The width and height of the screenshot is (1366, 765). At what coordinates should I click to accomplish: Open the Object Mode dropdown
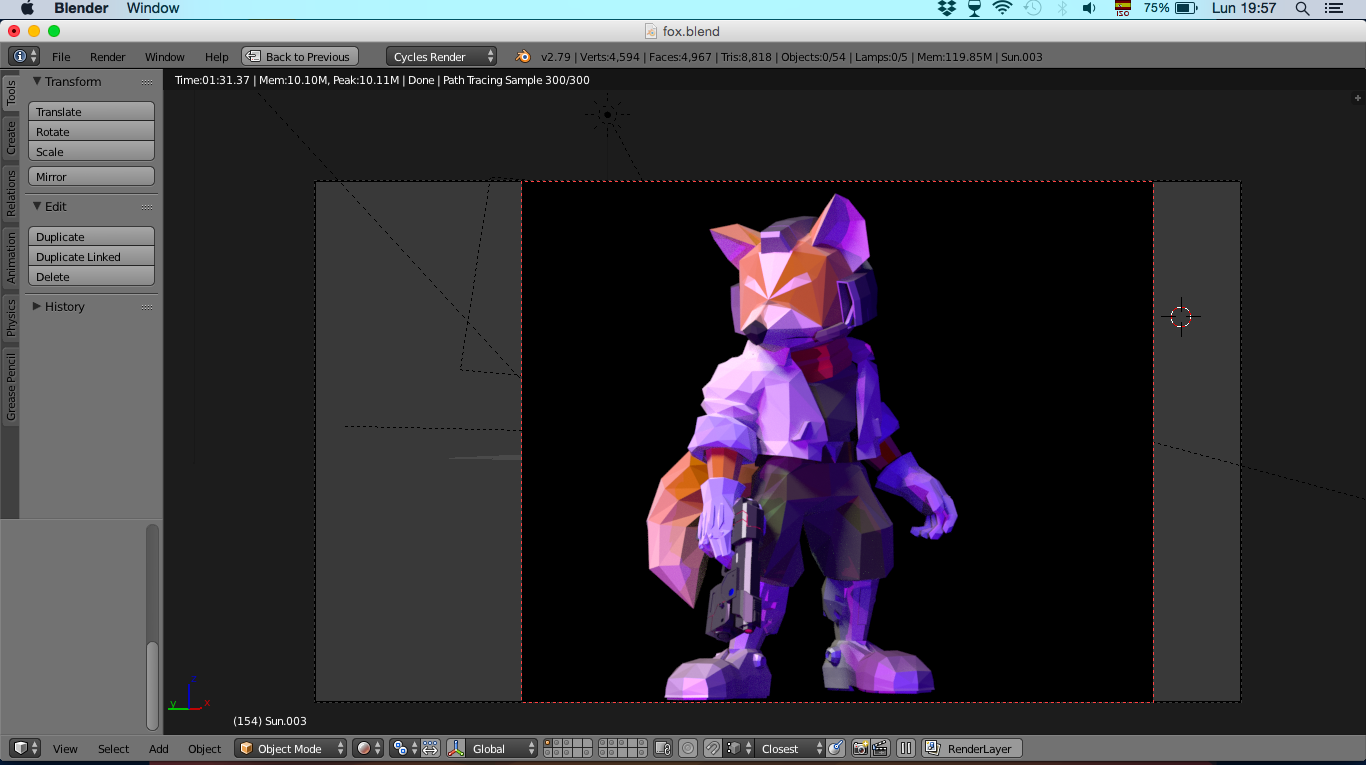click(290, 748)
